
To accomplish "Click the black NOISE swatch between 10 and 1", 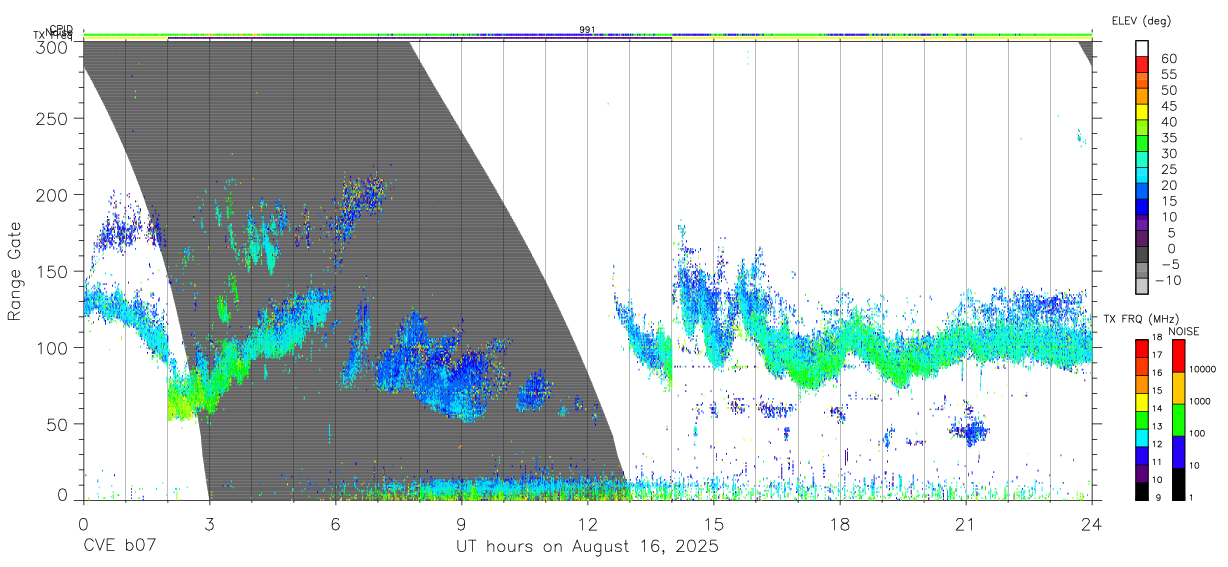I will pyautogui.click(x=1177, y=483).
